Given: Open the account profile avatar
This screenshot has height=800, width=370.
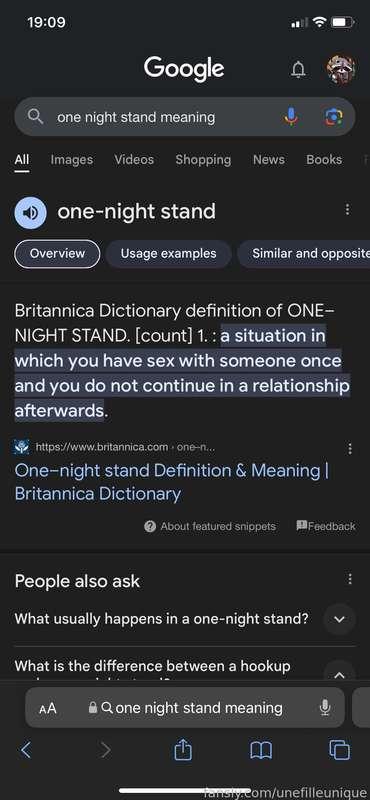Looking at the screenshot, I should point(341,70).
